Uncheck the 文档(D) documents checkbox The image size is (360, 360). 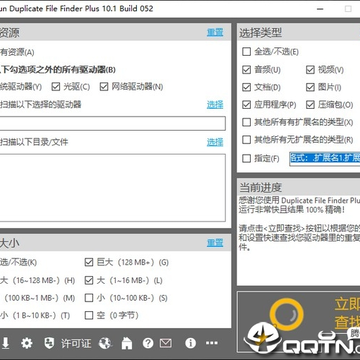click(x=246, y=87)
